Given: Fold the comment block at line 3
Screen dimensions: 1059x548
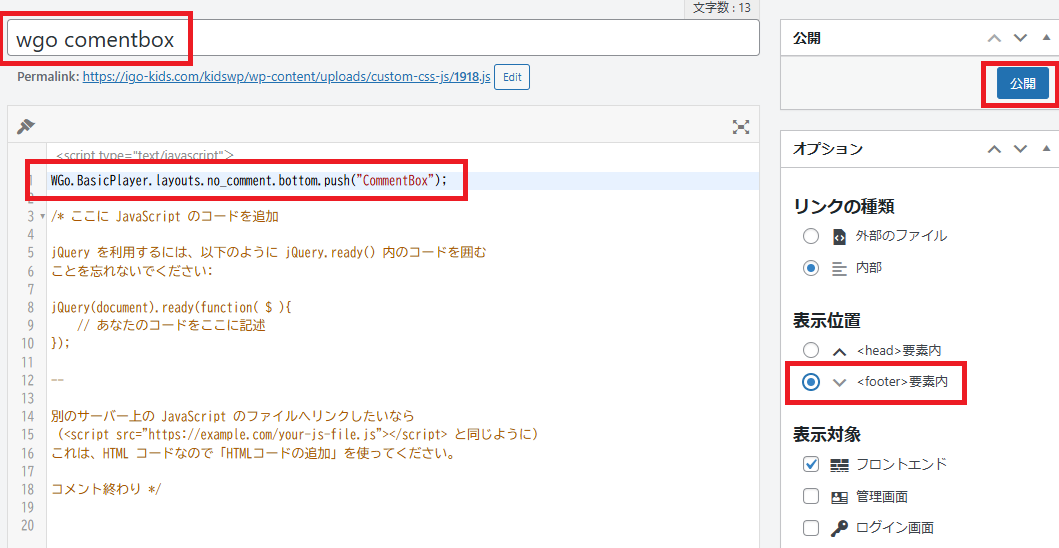Looking at the screenshot, I should pos(43,216).
